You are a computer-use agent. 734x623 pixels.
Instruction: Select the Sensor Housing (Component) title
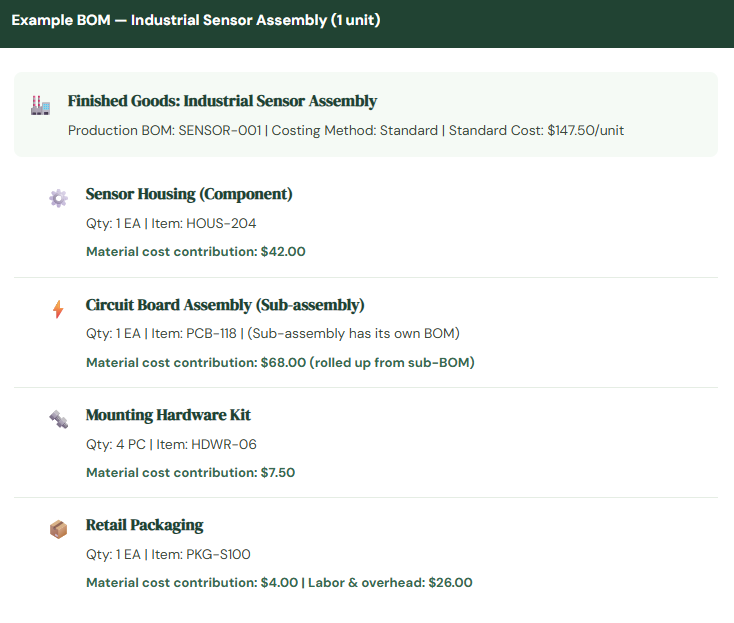(x=189, y=194)
